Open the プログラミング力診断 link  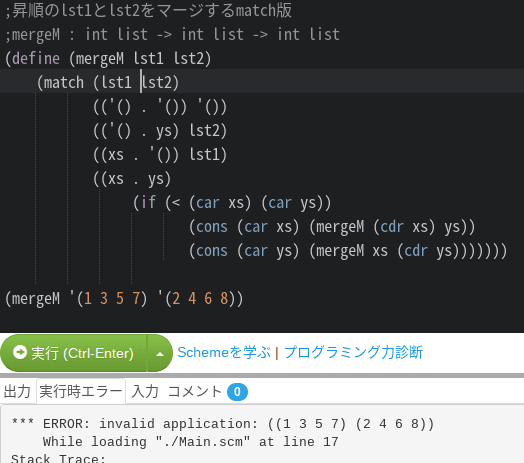pyautogui.click(x=353, y=352)
